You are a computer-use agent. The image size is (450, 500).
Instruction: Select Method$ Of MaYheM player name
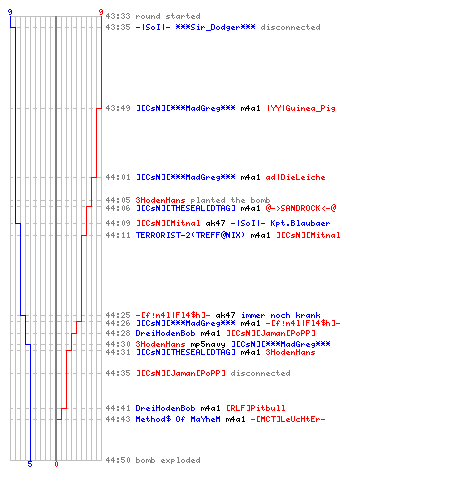click(x=178, y=419)
